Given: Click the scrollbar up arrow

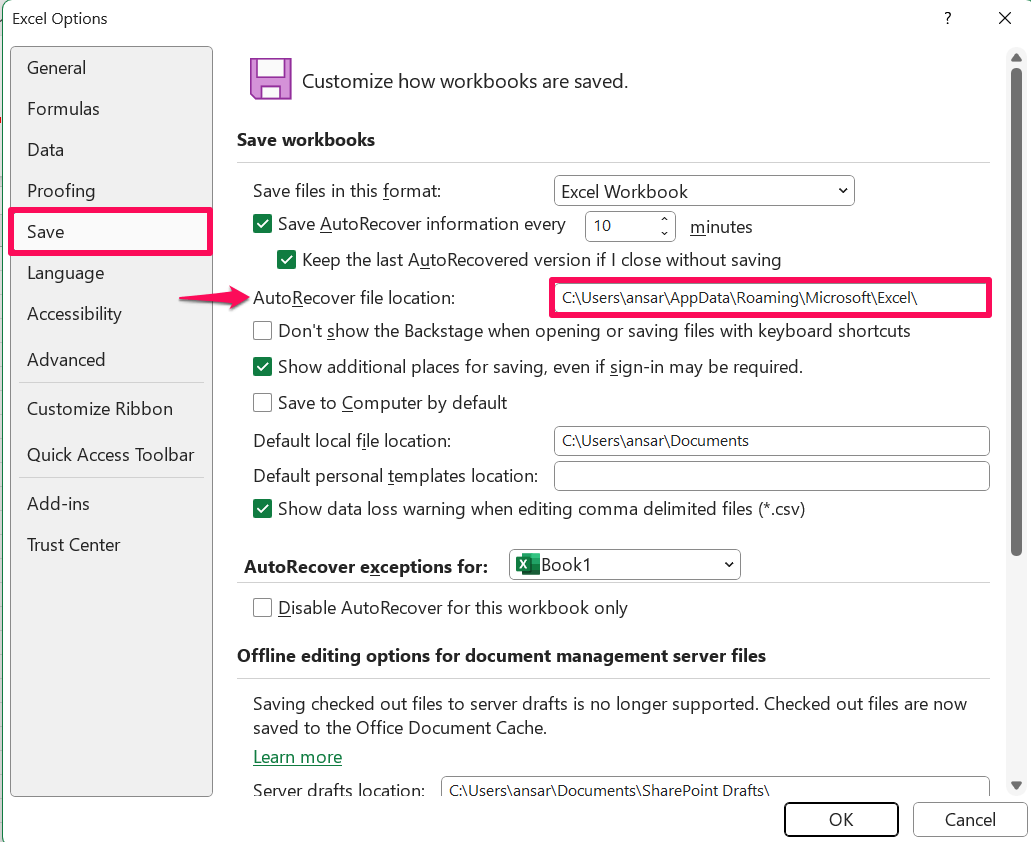Looking at the screenshot, I should (1016, 58).
